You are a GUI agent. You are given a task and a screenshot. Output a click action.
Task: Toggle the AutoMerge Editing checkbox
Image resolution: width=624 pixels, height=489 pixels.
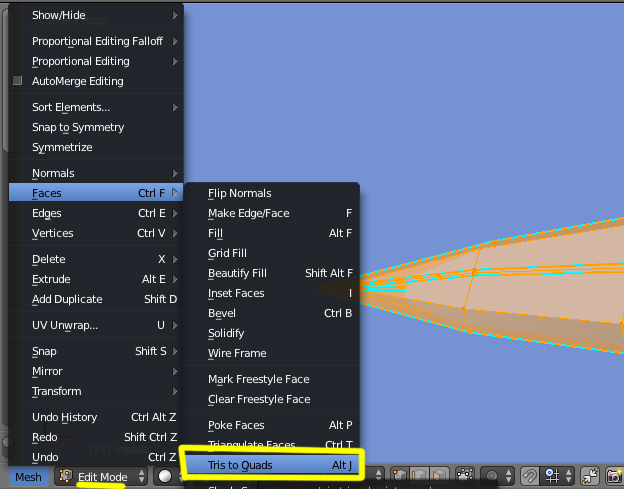coord(17,81)
